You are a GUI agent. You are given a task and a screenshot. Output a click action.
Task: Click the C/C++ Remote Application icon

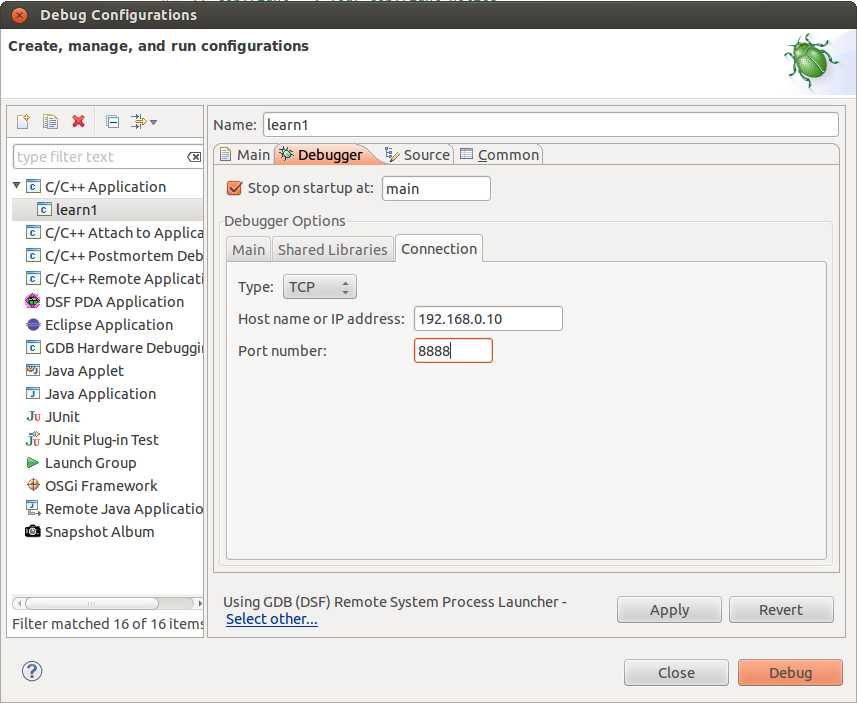point(33,278)
